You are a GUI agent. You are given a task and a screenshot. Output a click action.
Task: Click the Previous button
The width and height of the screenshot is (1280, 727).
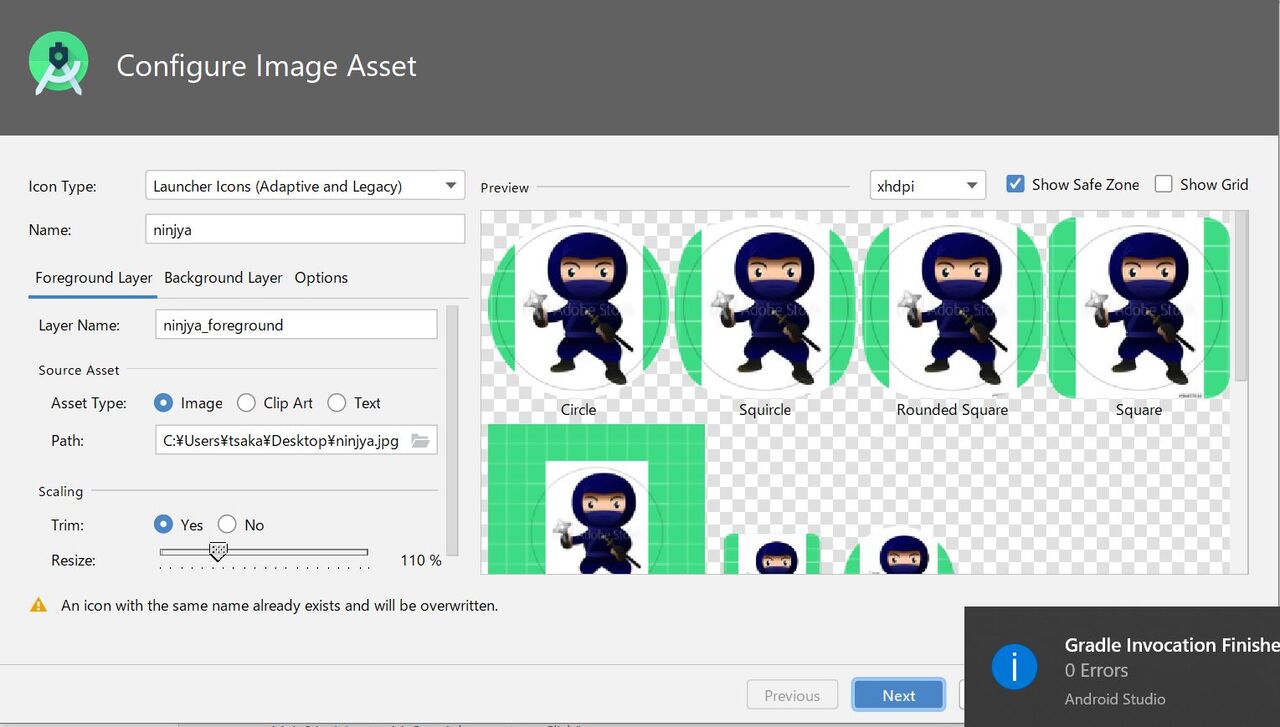tap(792, 696)
